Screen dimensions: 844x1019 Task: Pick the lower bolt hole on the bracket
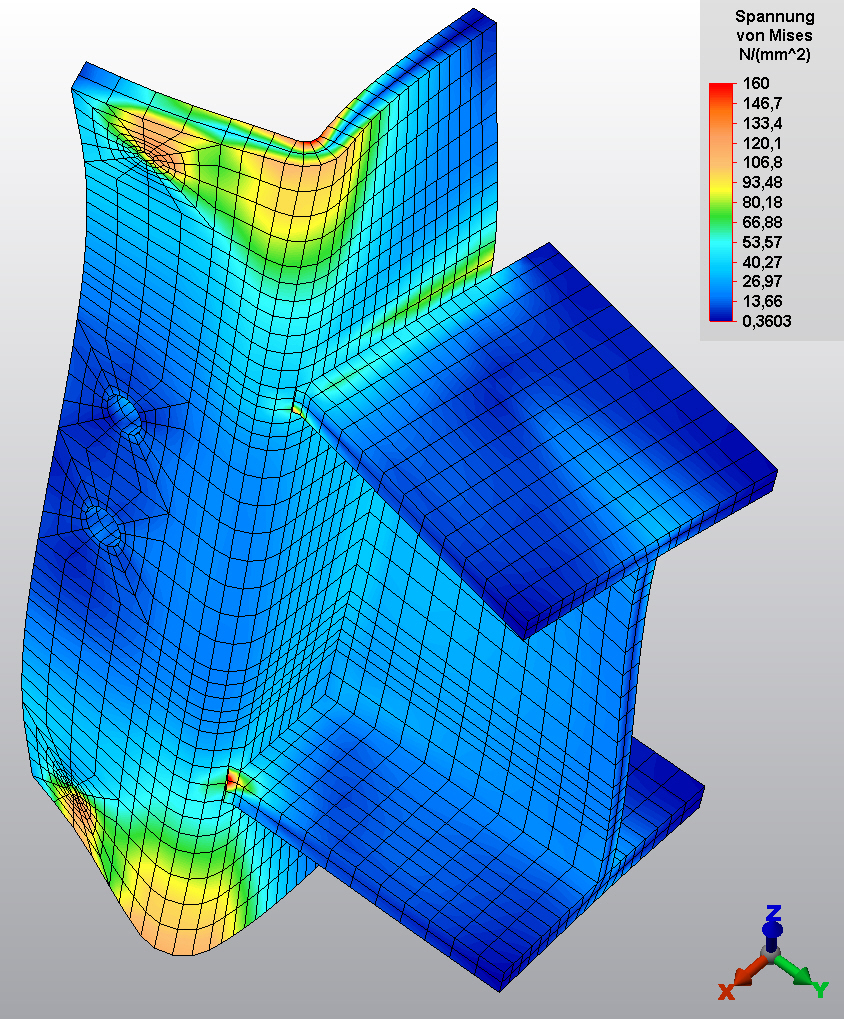(100, 522)
